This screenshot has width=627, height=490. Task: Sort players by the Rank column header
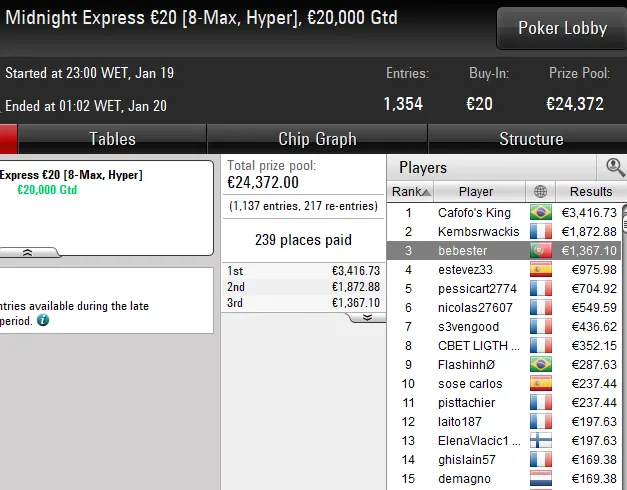tap(411, 192)
